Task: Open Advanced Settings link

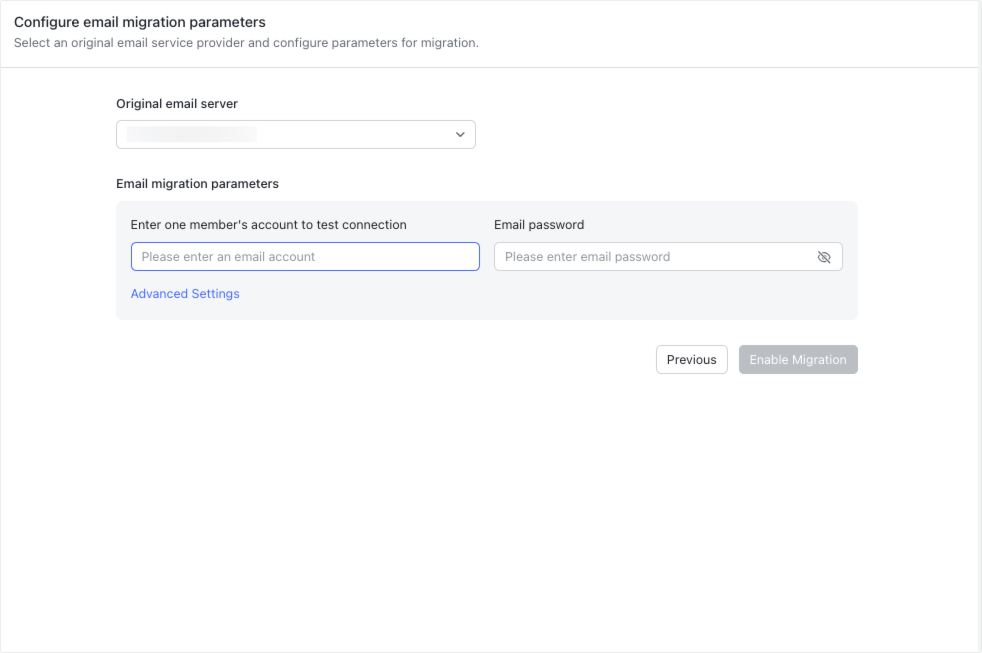Action: point(185,294)
